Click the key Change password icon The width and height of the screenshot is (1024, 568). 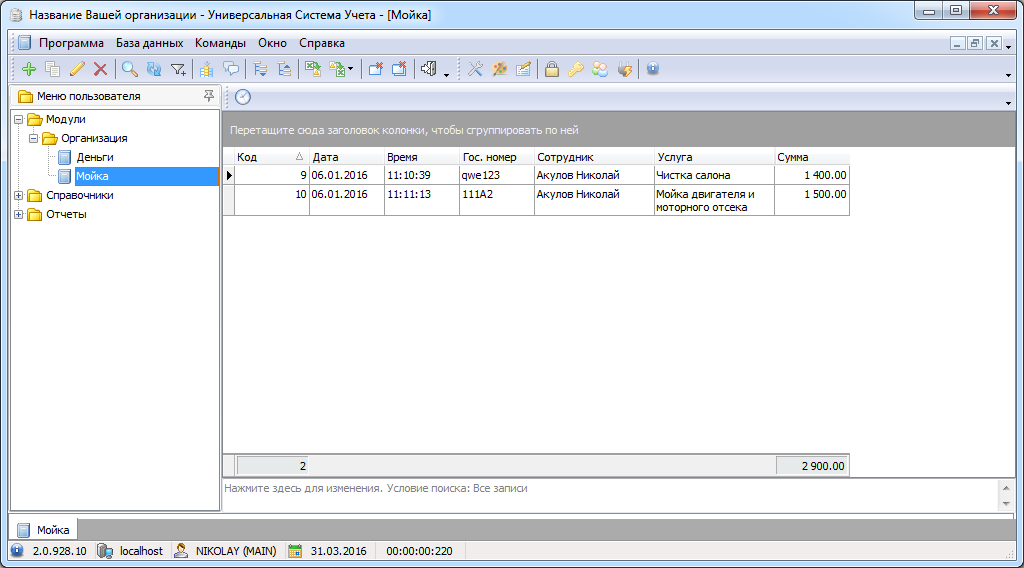pos(575,69)
